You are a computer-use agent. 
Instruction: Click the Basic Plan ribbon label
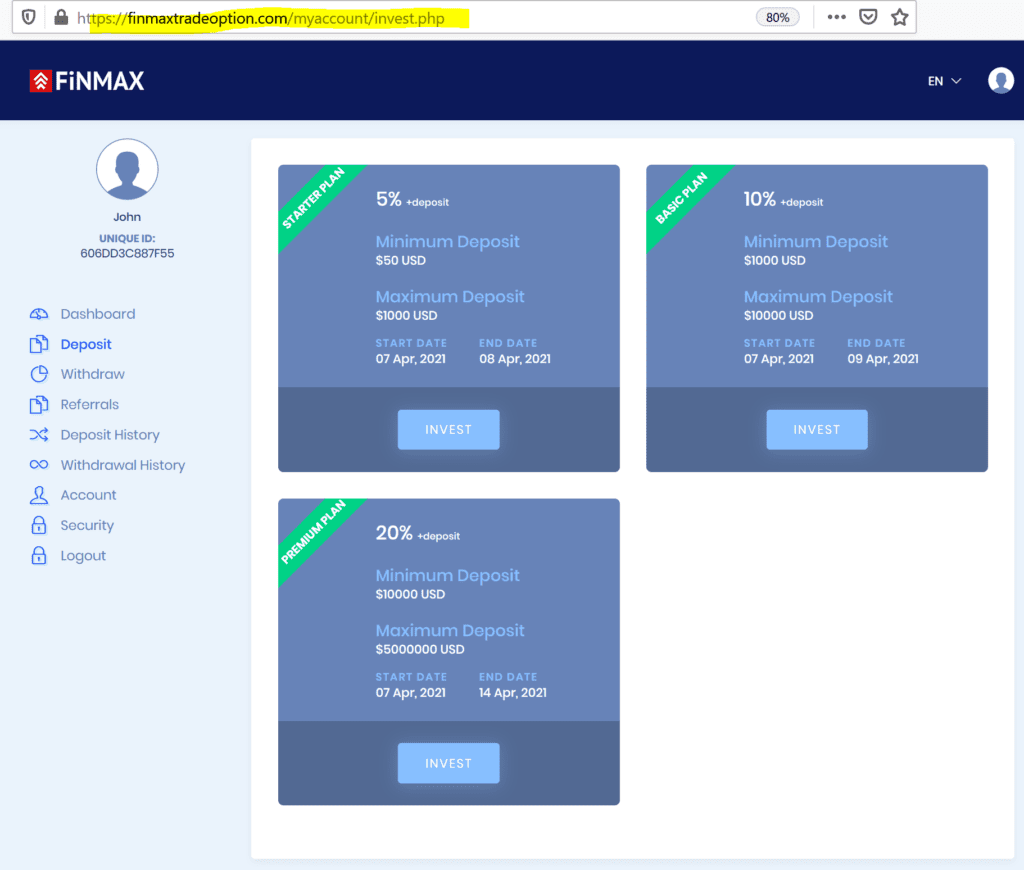coord(681,199)
